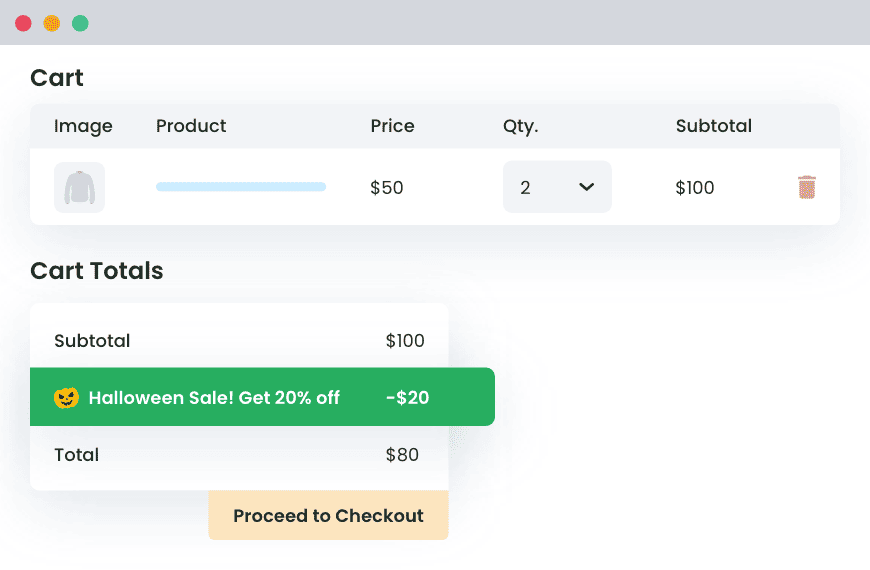Click the $50 item price

point(386,187)
